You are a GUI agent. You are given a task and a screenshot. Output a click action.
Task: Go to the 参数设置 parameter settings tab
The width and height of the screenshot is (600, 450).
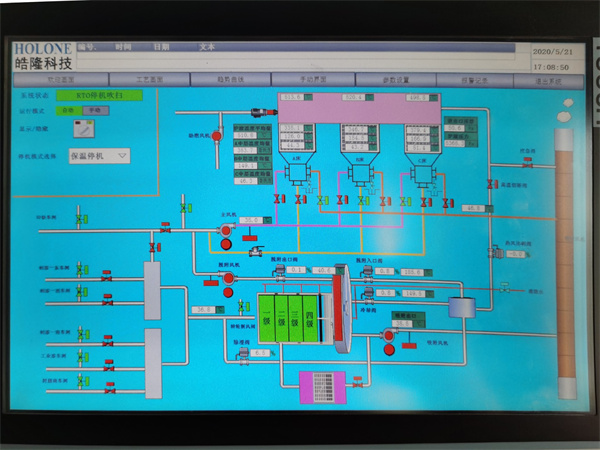pos(396,77)
